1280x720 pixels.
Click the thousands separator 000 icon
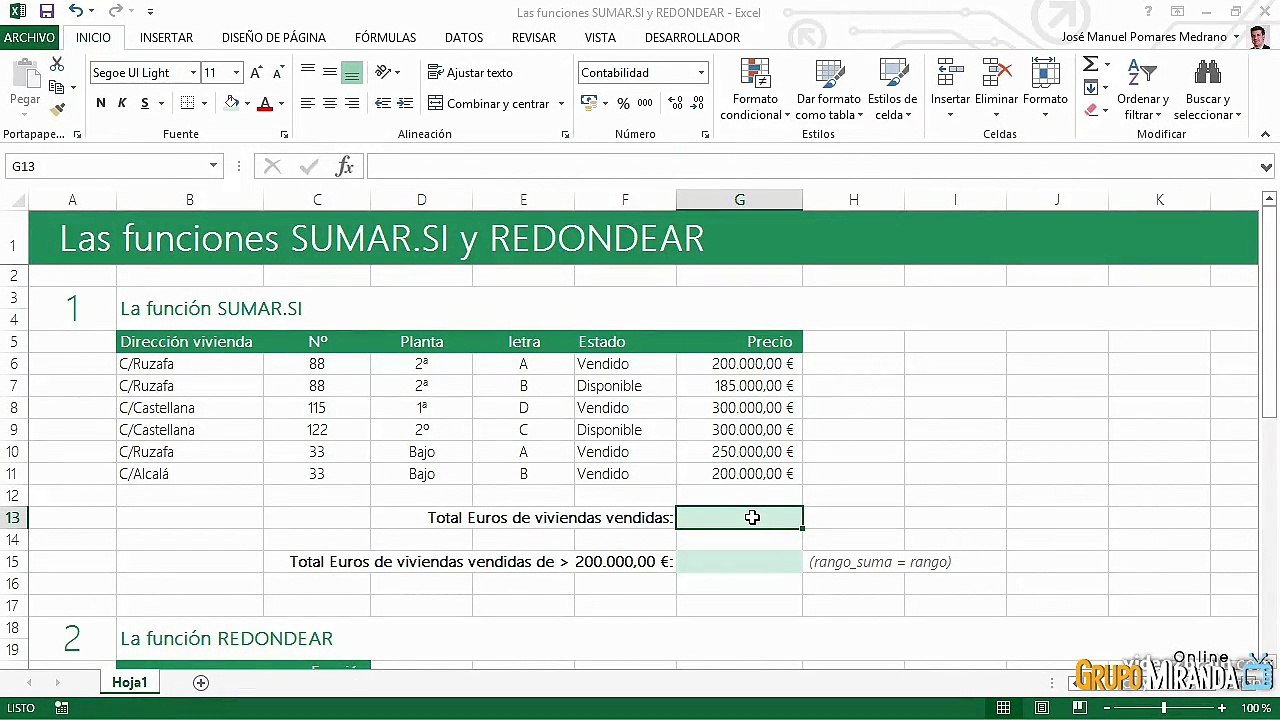click(645, 103)
